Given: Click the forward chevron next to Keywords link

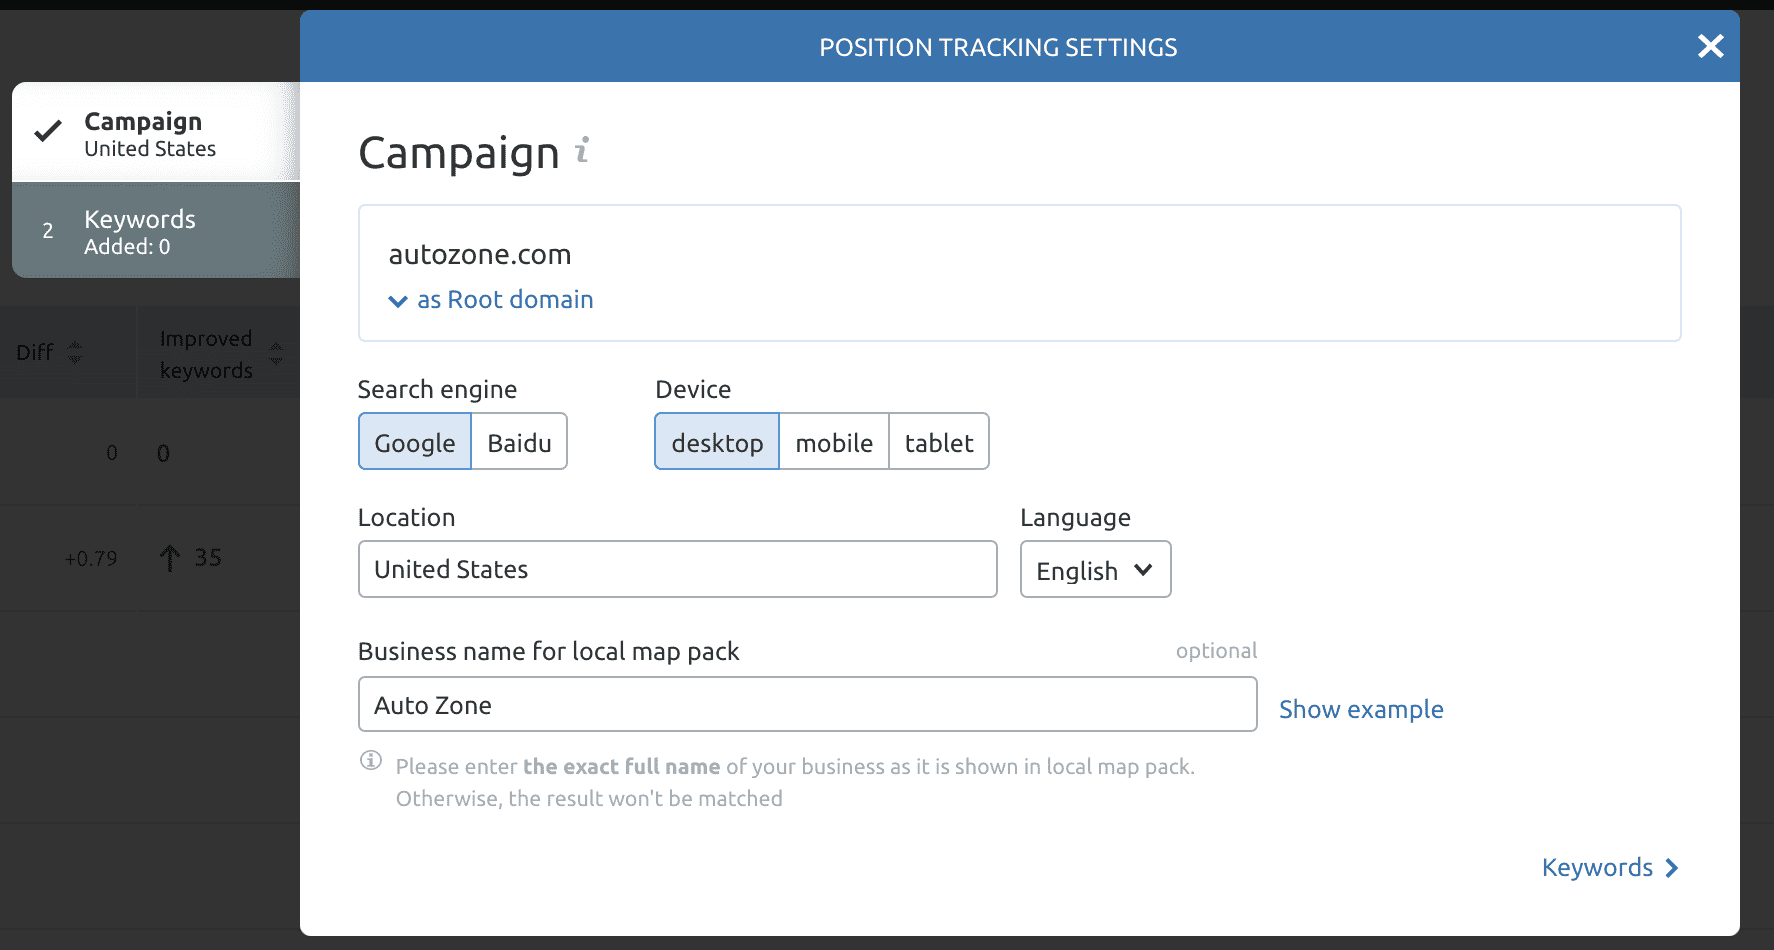Looking at the screenshot, I should [1671, 868].
